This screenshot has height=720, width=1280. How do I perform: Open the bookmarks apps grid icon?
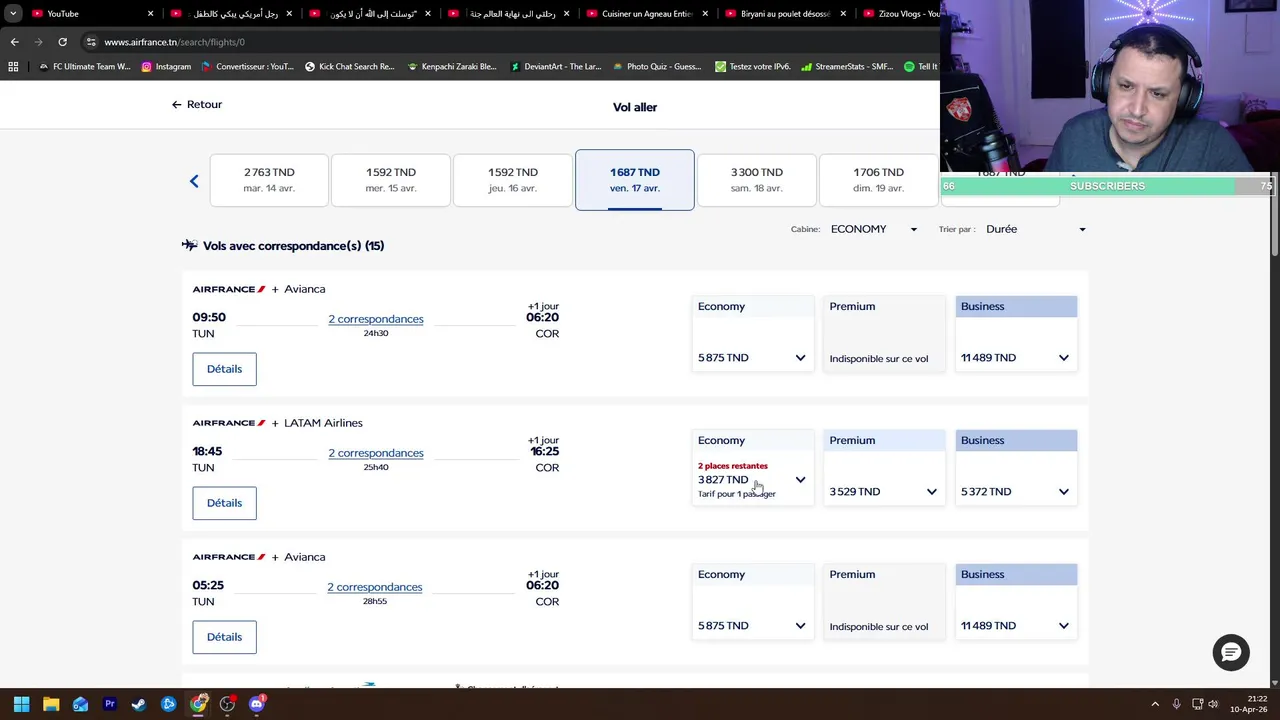(13, 66)
